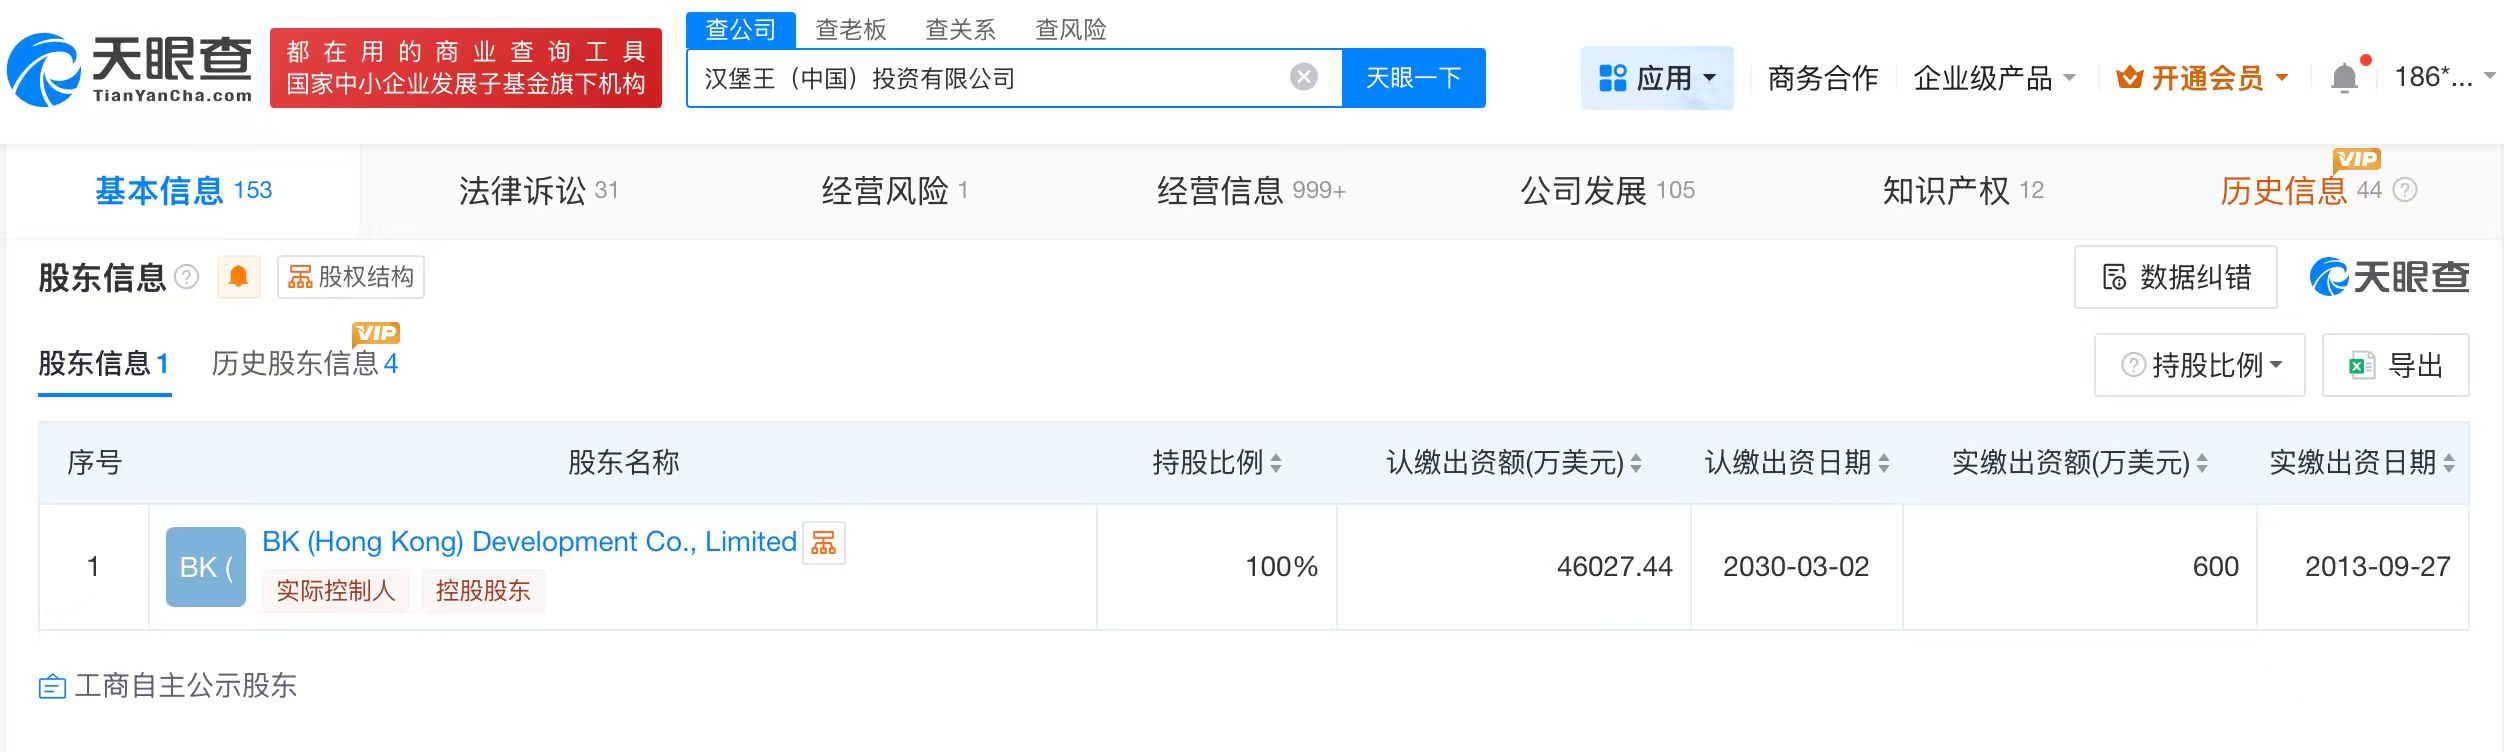The height and width of the screenshot is (752, 2504).
Task: Open the notifications bell in the header
Action: [x=2344, y=78]
